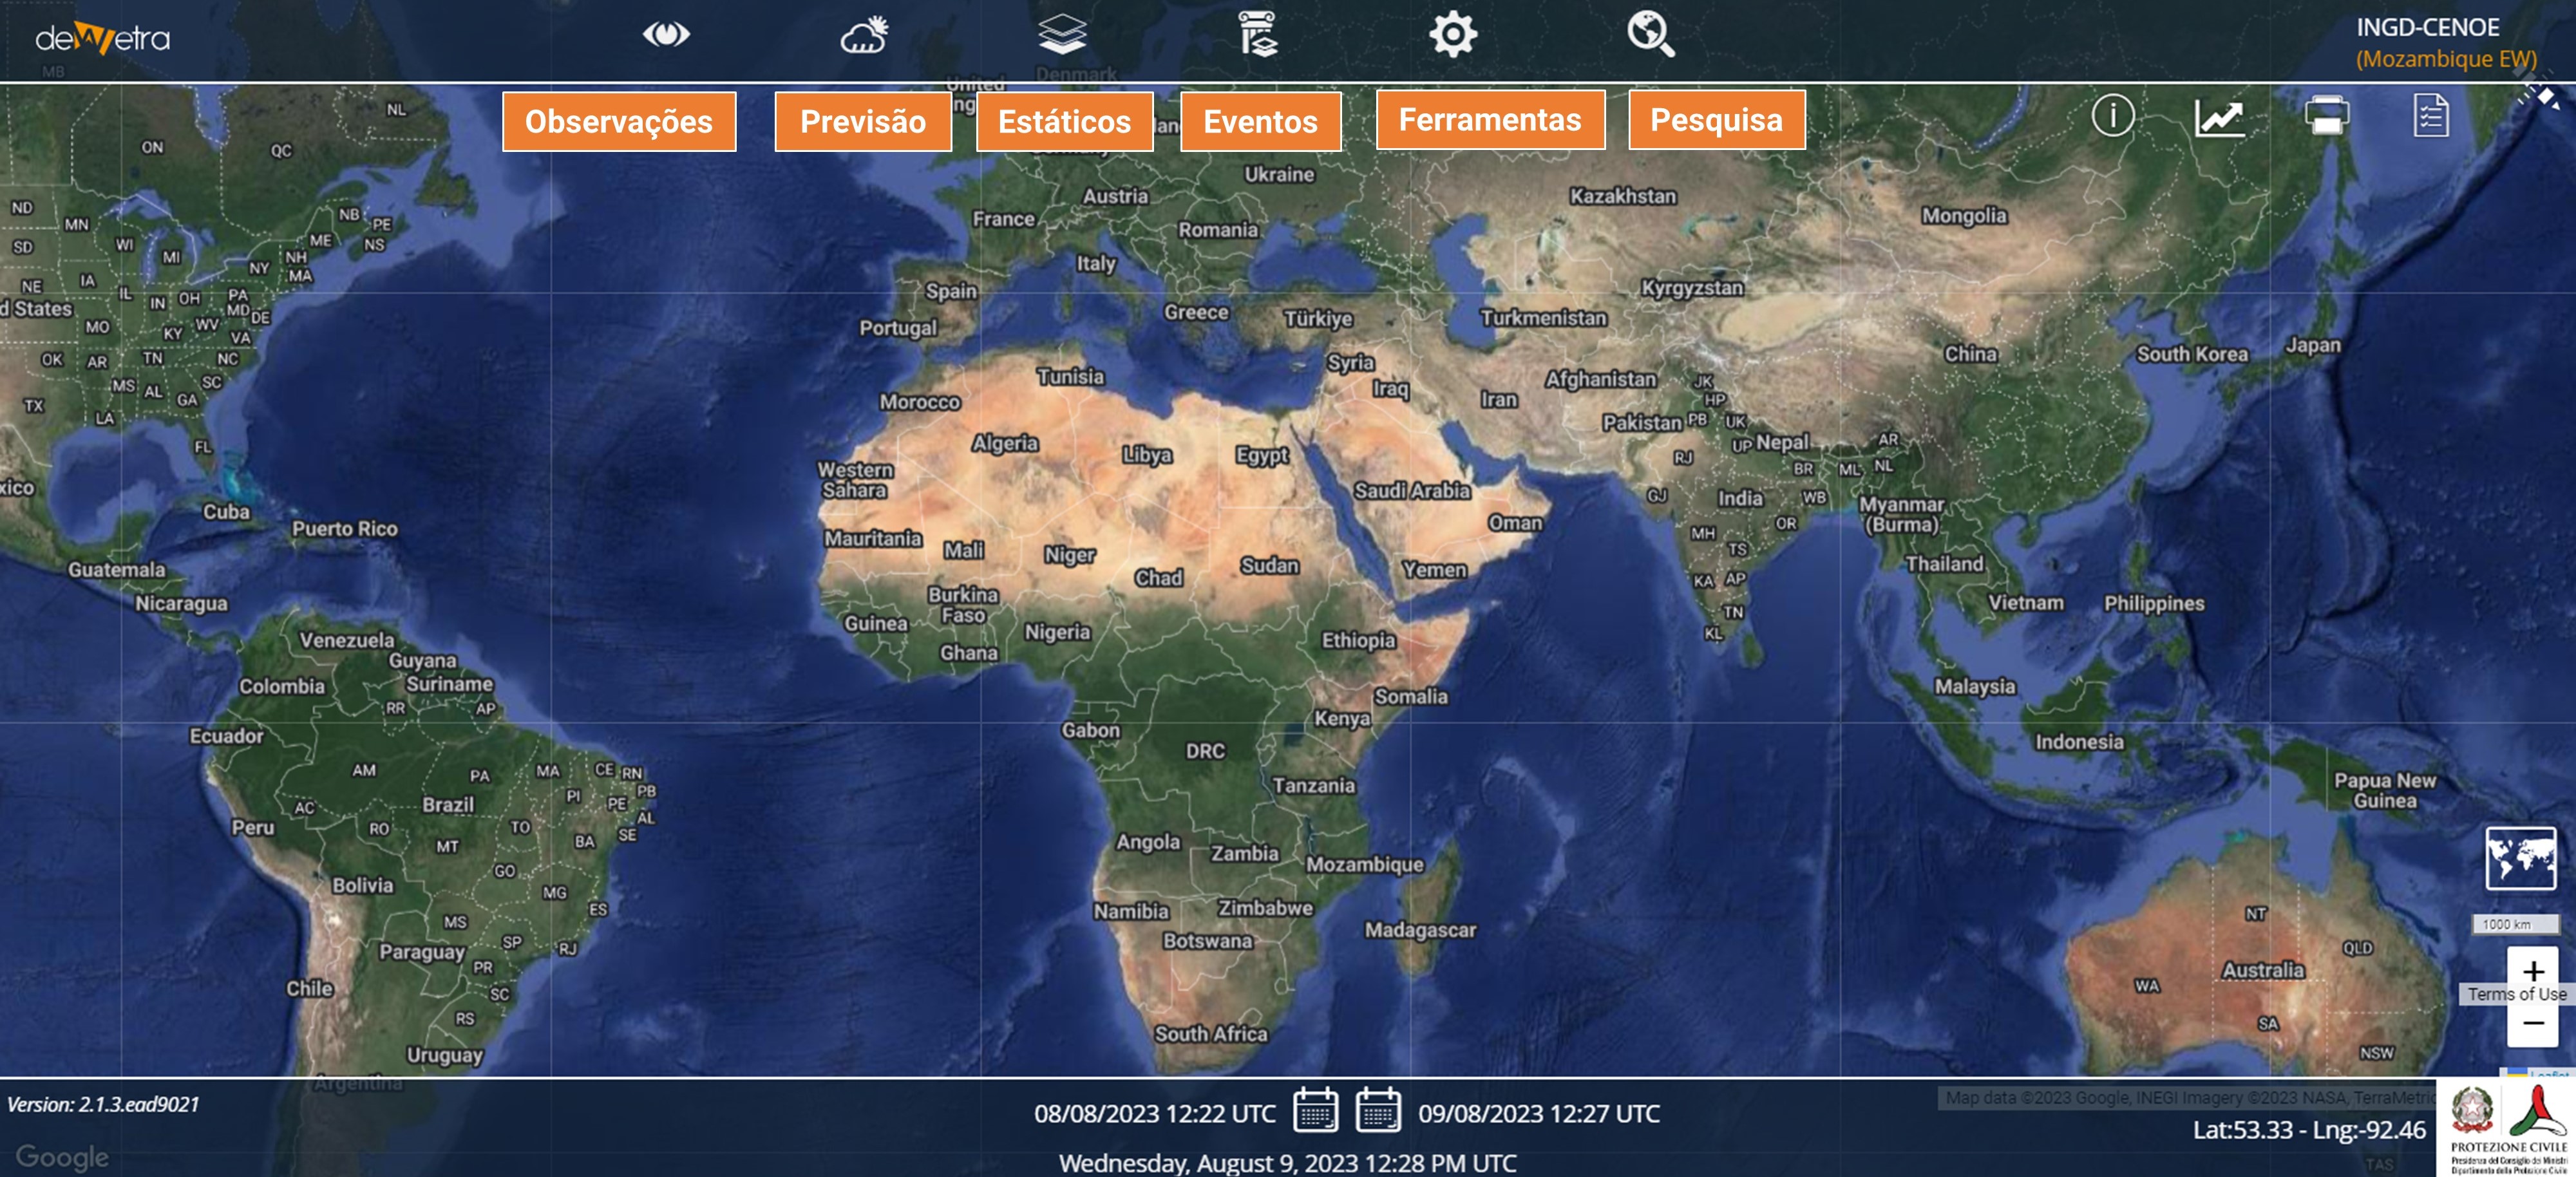
Task: Zoom out with the minus button
Action: [2533, 1023]
